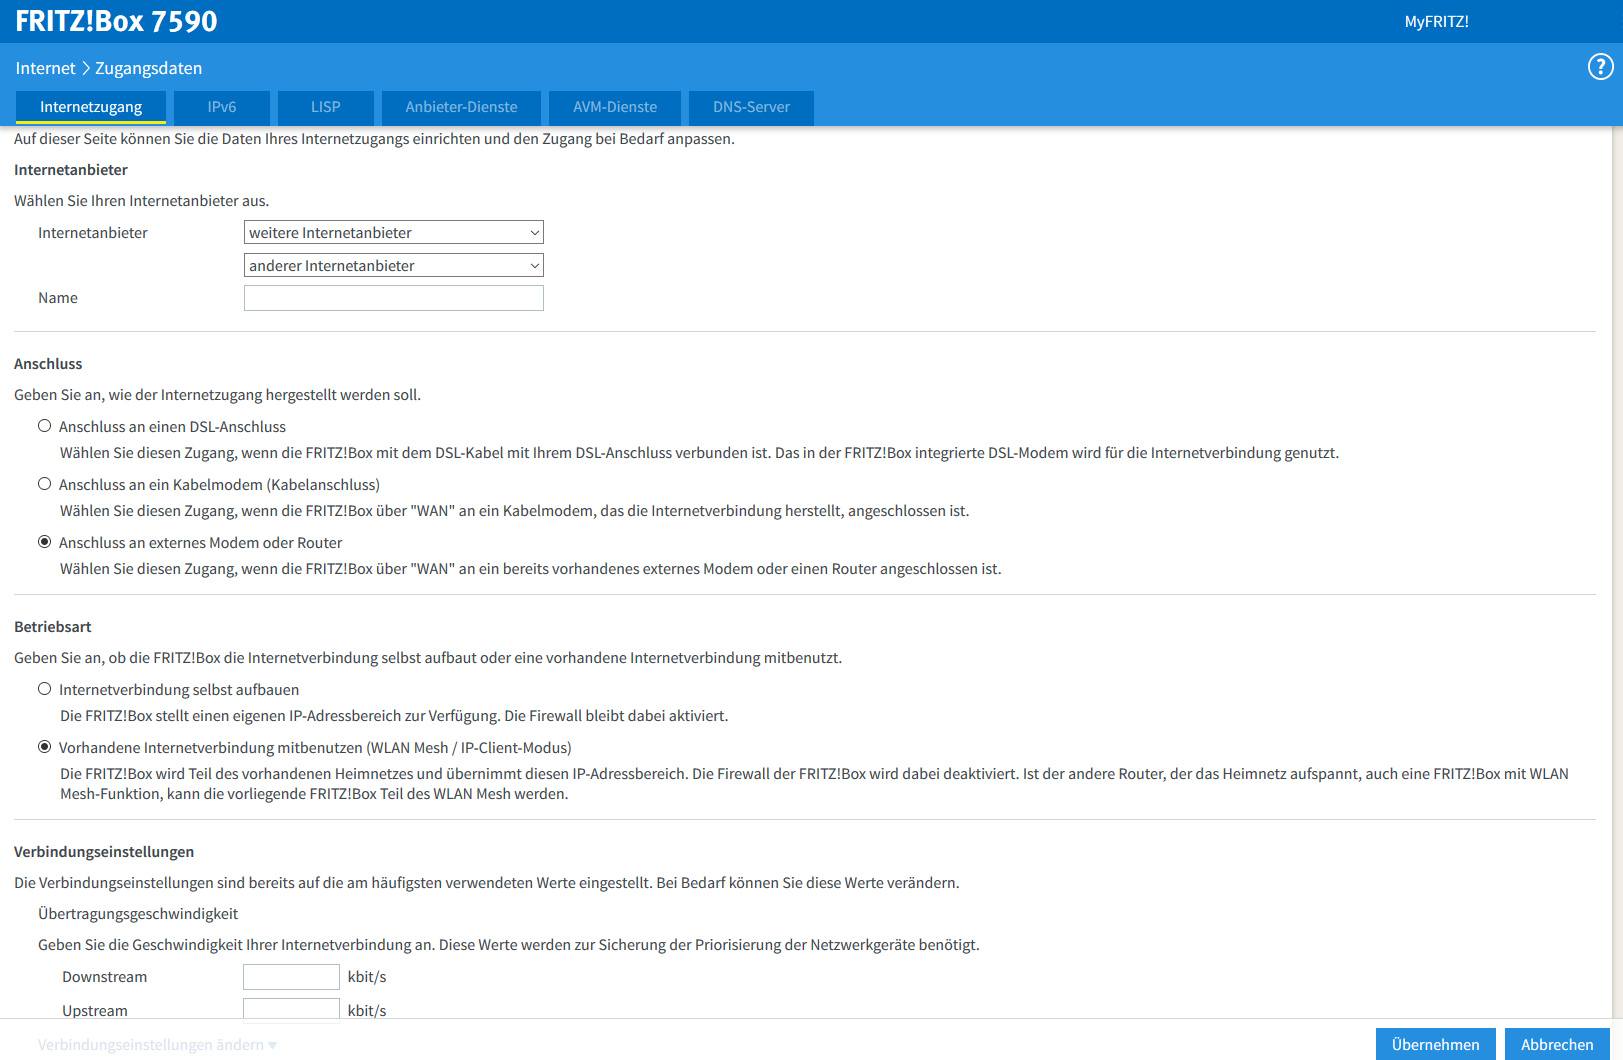1623x1060 pixels.
Task: Click the 'Anschluss' section heading
Action: point(48,364)
